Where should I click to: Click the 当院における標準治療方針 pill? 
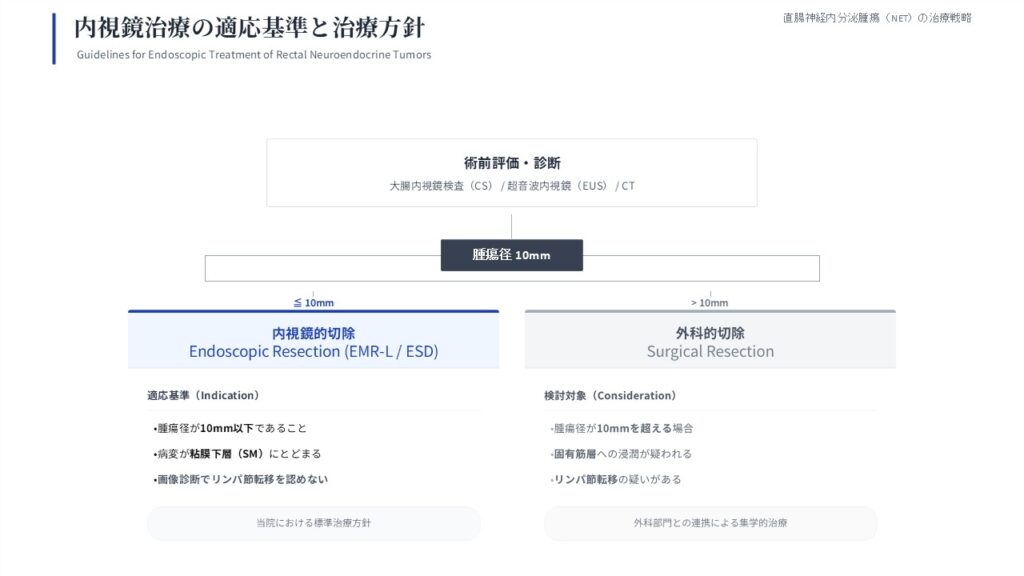pyautogui.click(x=313, y=523)
